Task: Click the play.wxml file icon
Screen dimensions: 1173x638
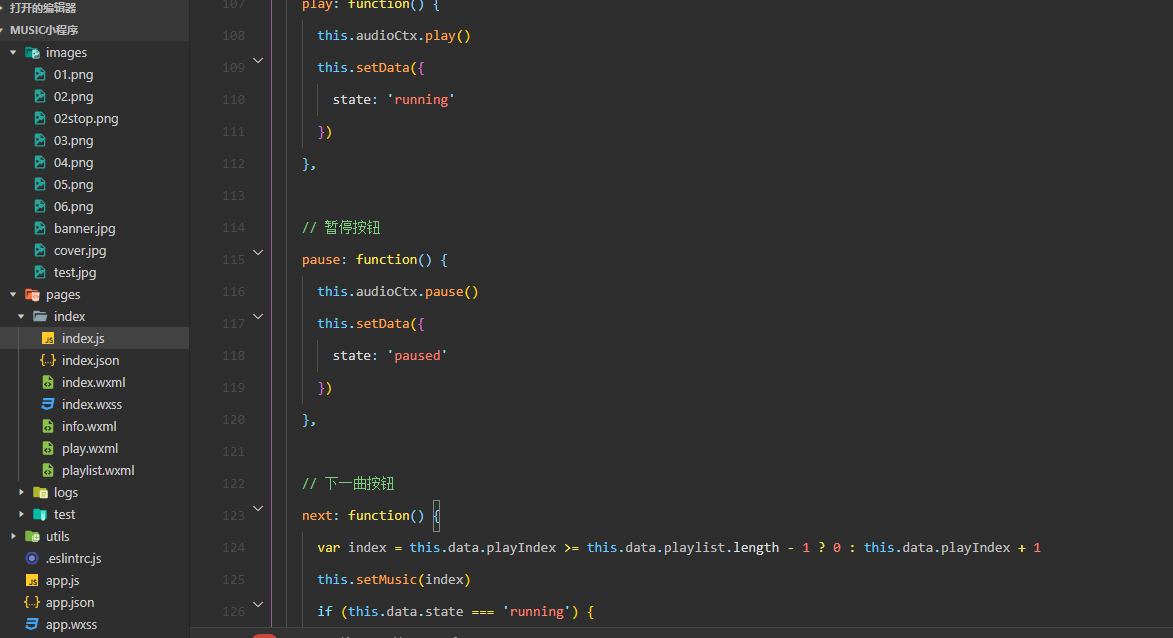Action: pyautogui.click(x=48, y=448)
